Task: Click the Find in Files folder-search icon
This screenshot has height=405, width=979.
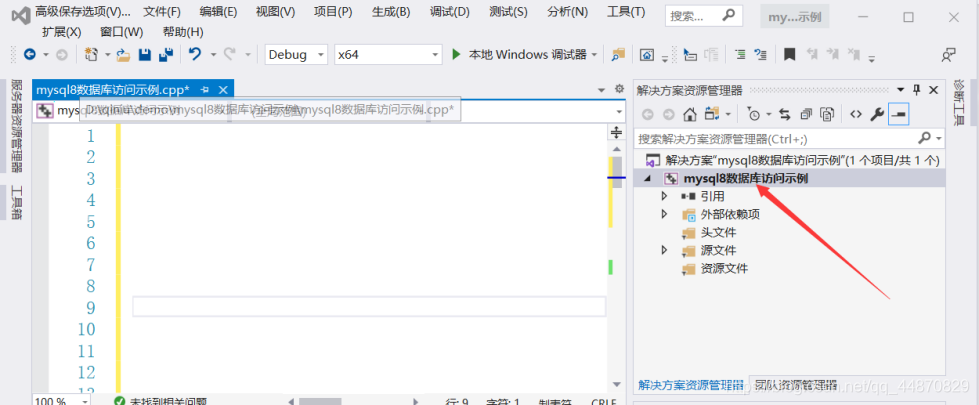Action: point(618,55)
